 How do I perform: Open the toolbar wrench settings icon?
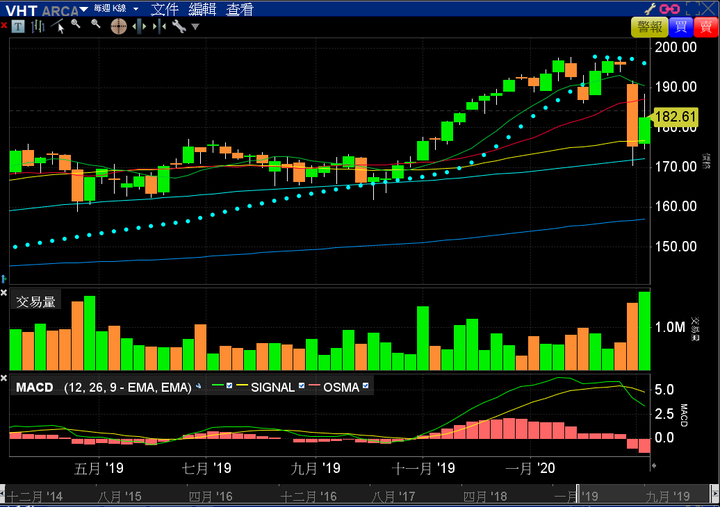point(179,27)
